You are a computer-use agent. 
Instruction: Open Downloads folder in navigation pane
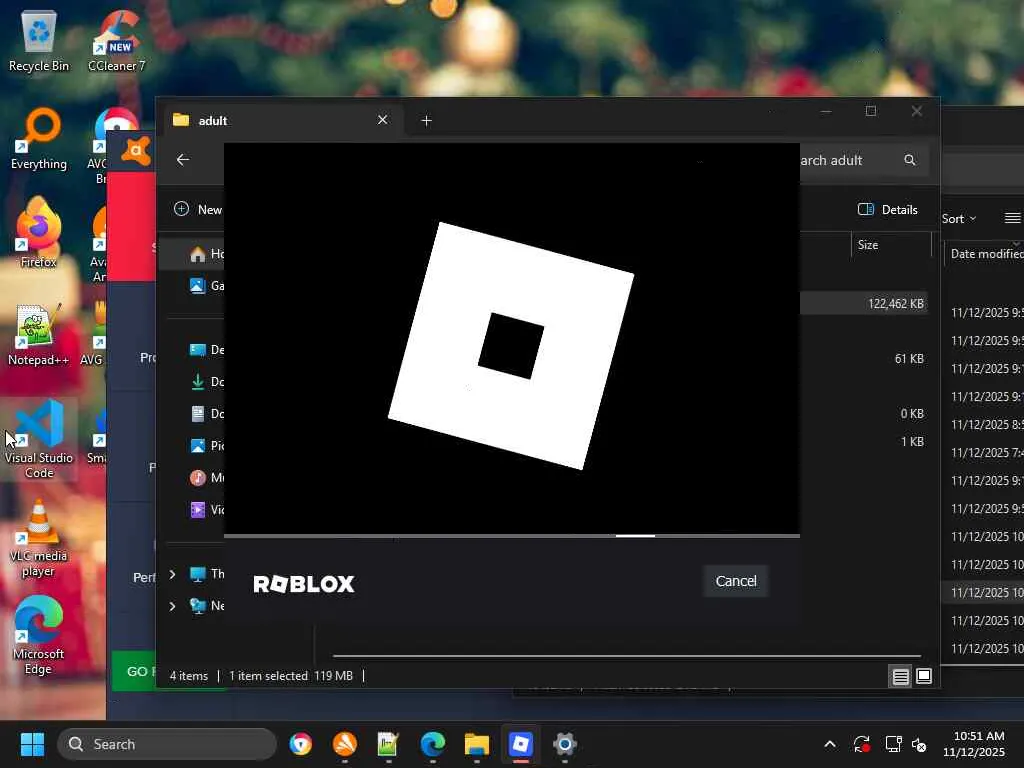206,381
